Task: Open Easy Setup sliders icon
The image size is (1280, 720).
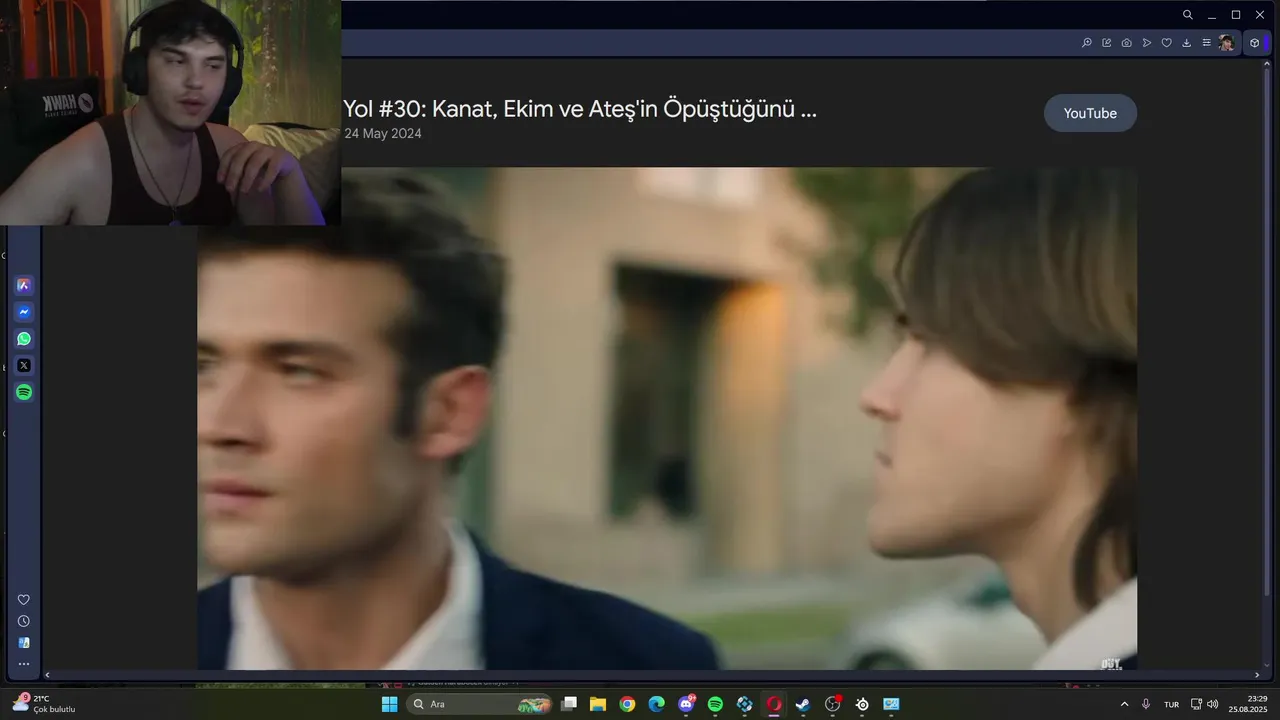Action: coord(1206,43)
